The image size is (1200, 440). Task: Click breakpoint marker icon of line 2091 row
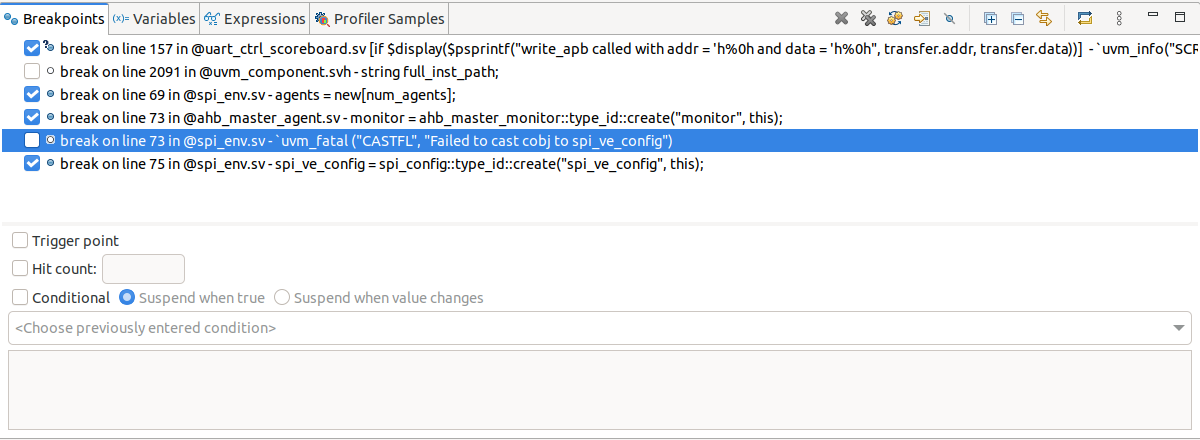click(50, 71)
